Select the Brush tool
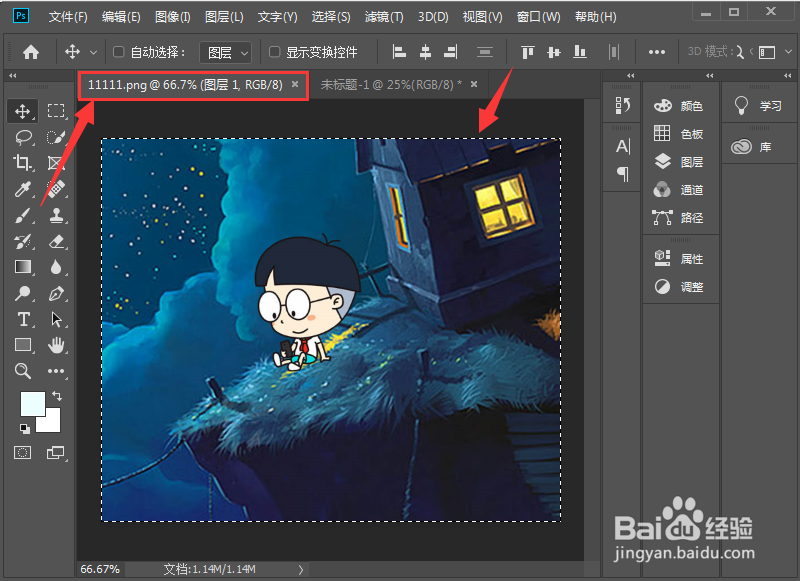Screen dimensions: 800x581 pyautogui.click(x=23, y=215)
